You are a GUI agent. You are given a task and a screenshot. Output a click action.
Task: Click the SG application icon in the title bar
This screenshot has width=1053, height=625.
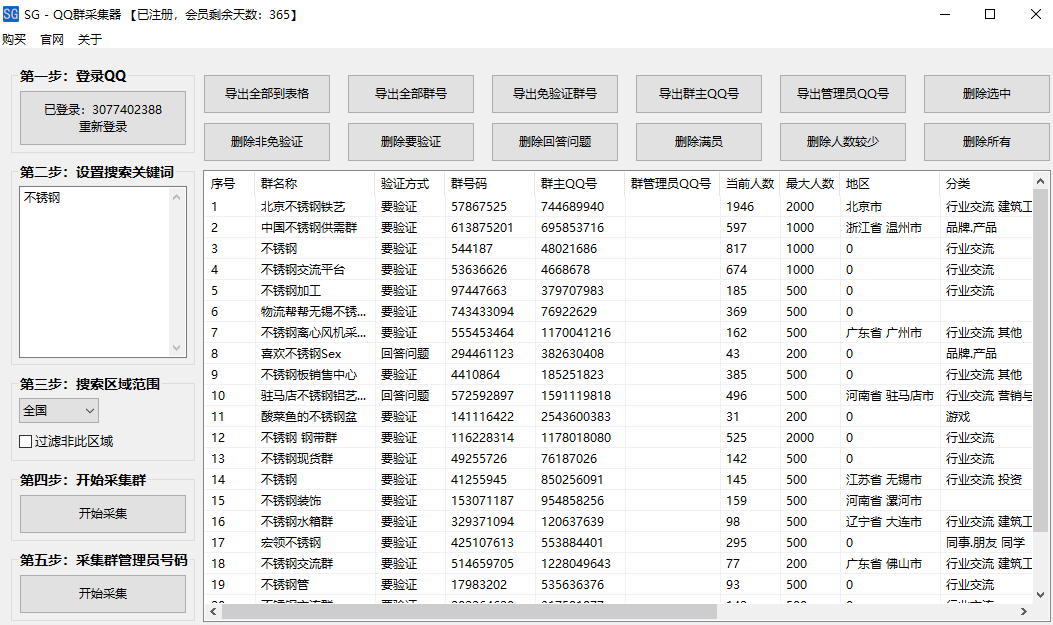coord(13,14)
